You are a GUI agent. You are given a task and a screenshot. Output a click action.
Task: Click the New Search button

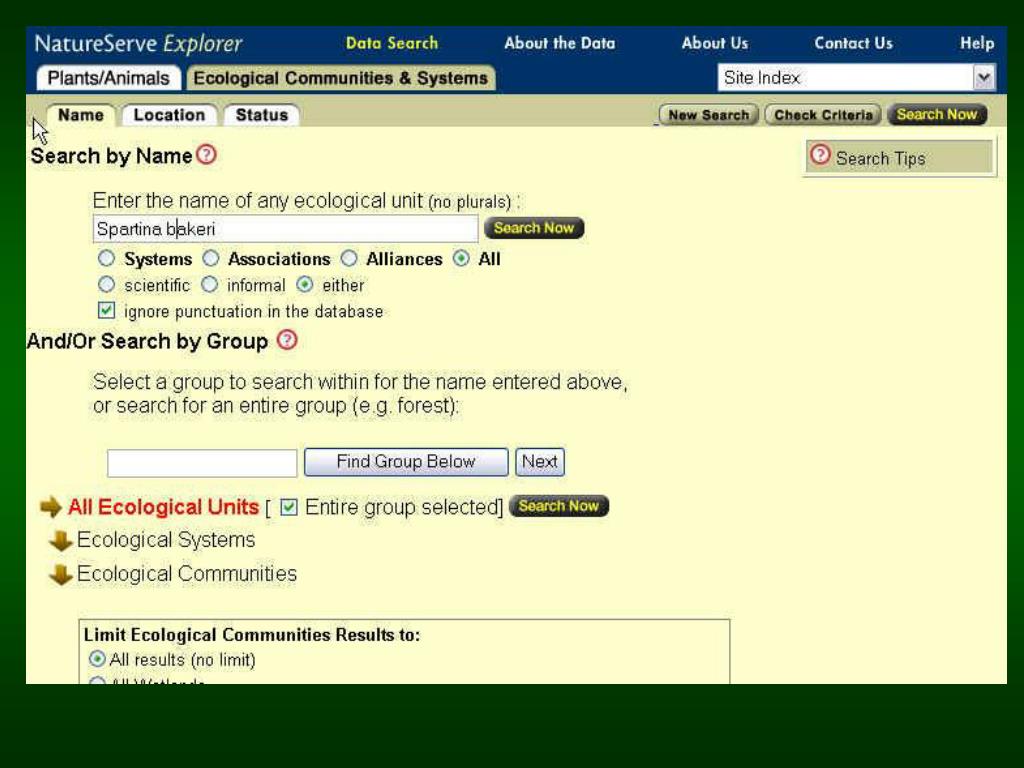tap(709, 115)
